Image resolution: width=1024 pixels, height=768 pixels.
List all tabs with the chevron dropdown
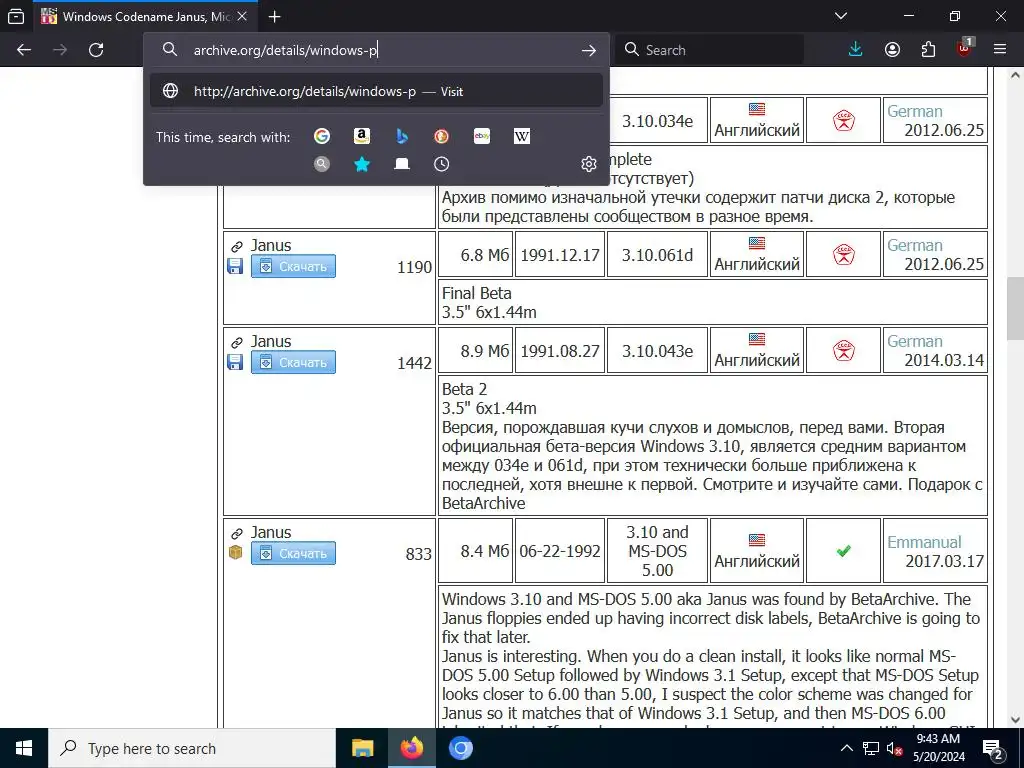tap(841, 16)
